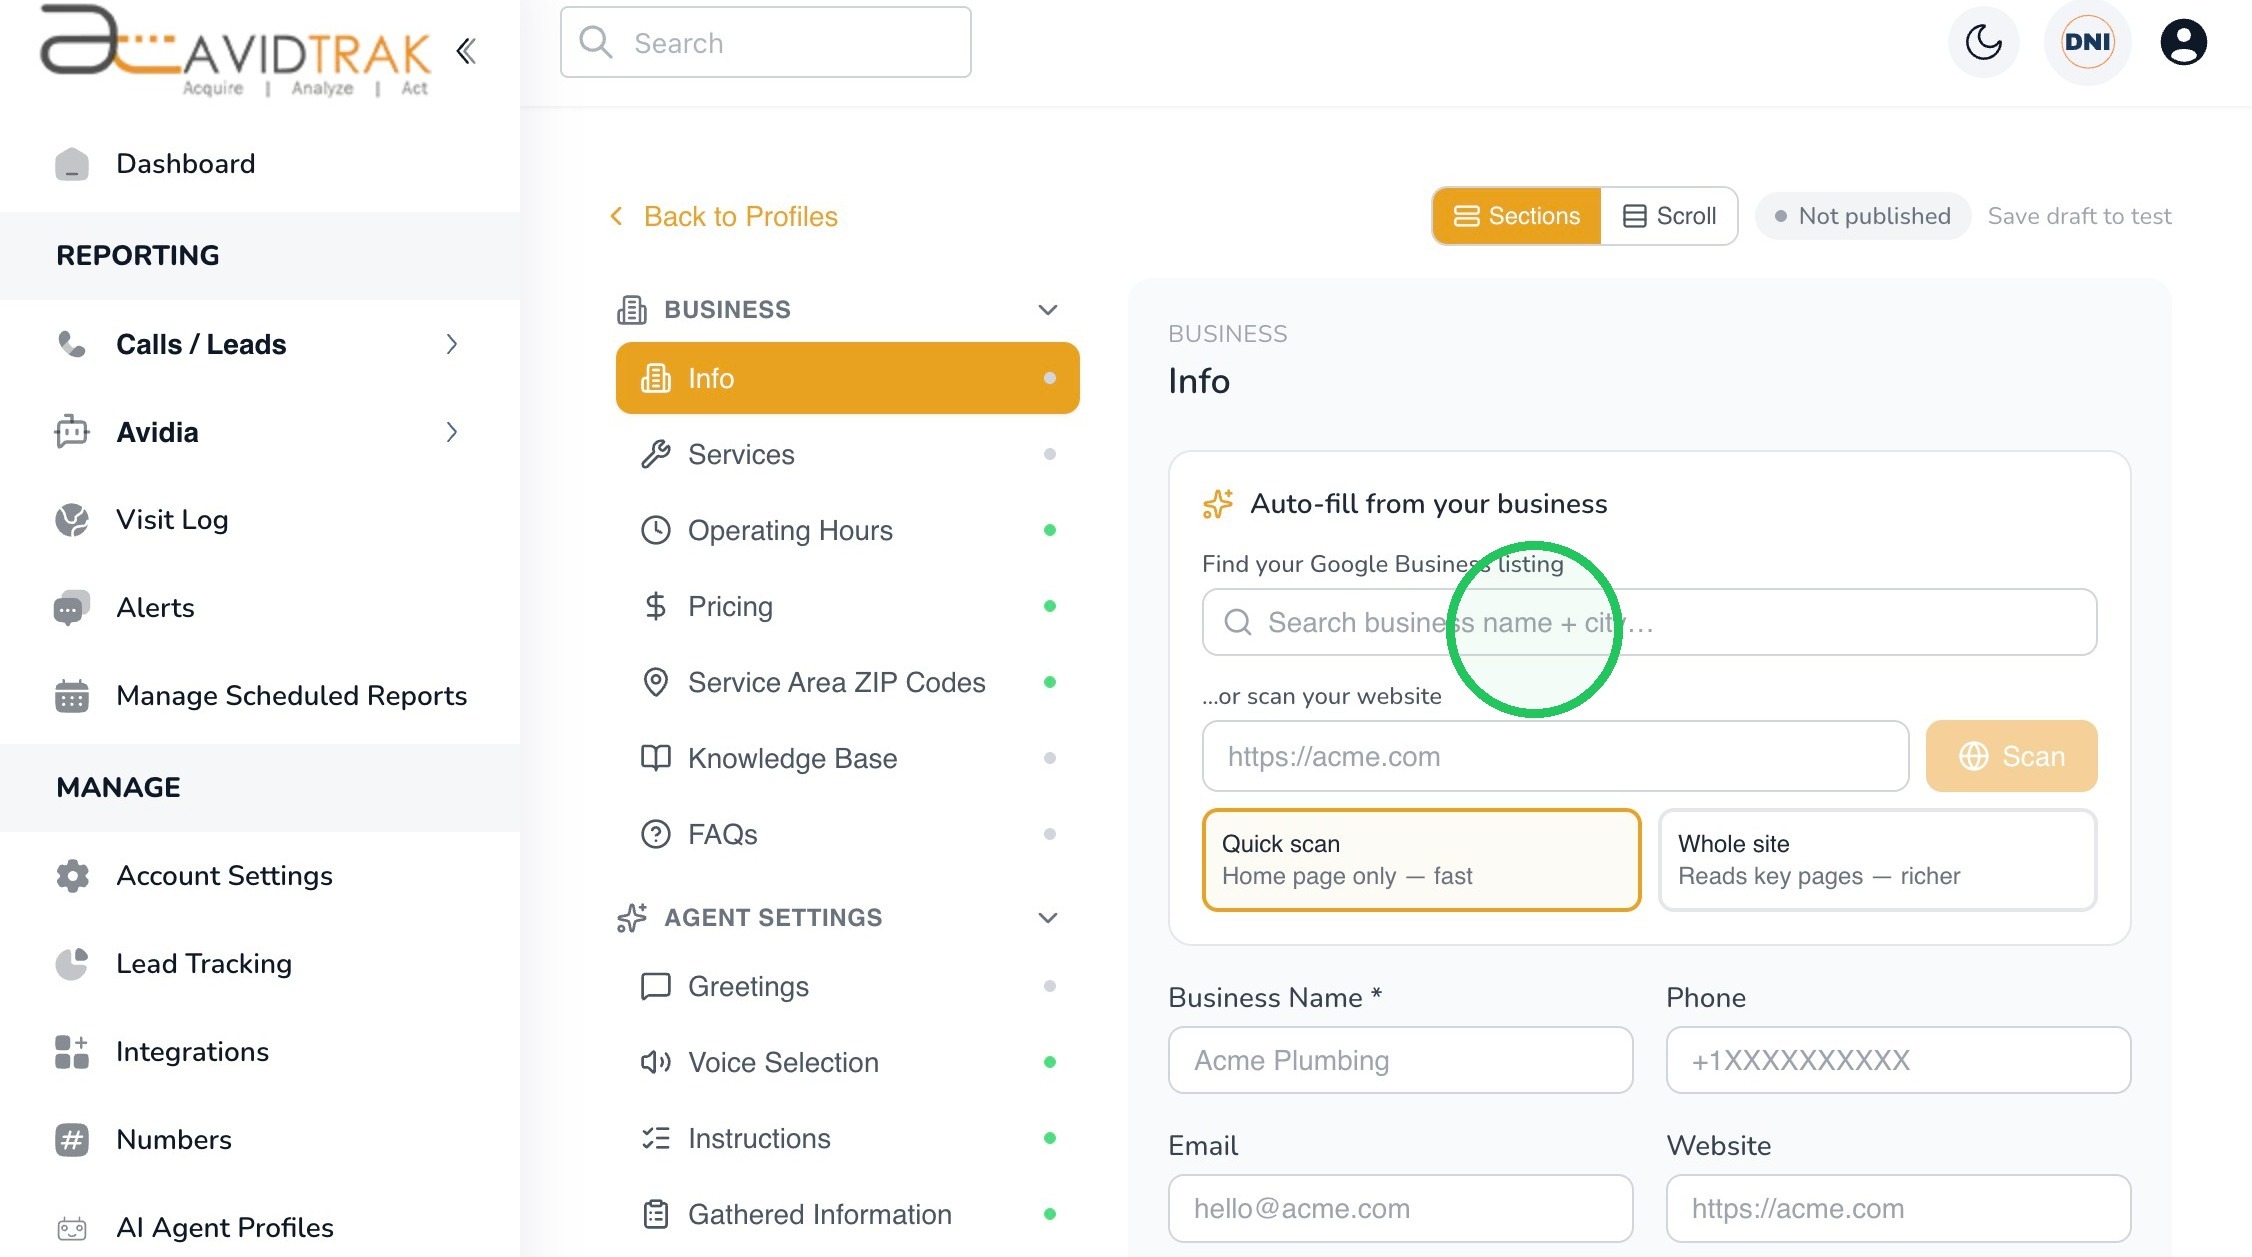Expand the Calls / Leads submenu arrow
This screenshot has height=1257, width=2252.
452,344
